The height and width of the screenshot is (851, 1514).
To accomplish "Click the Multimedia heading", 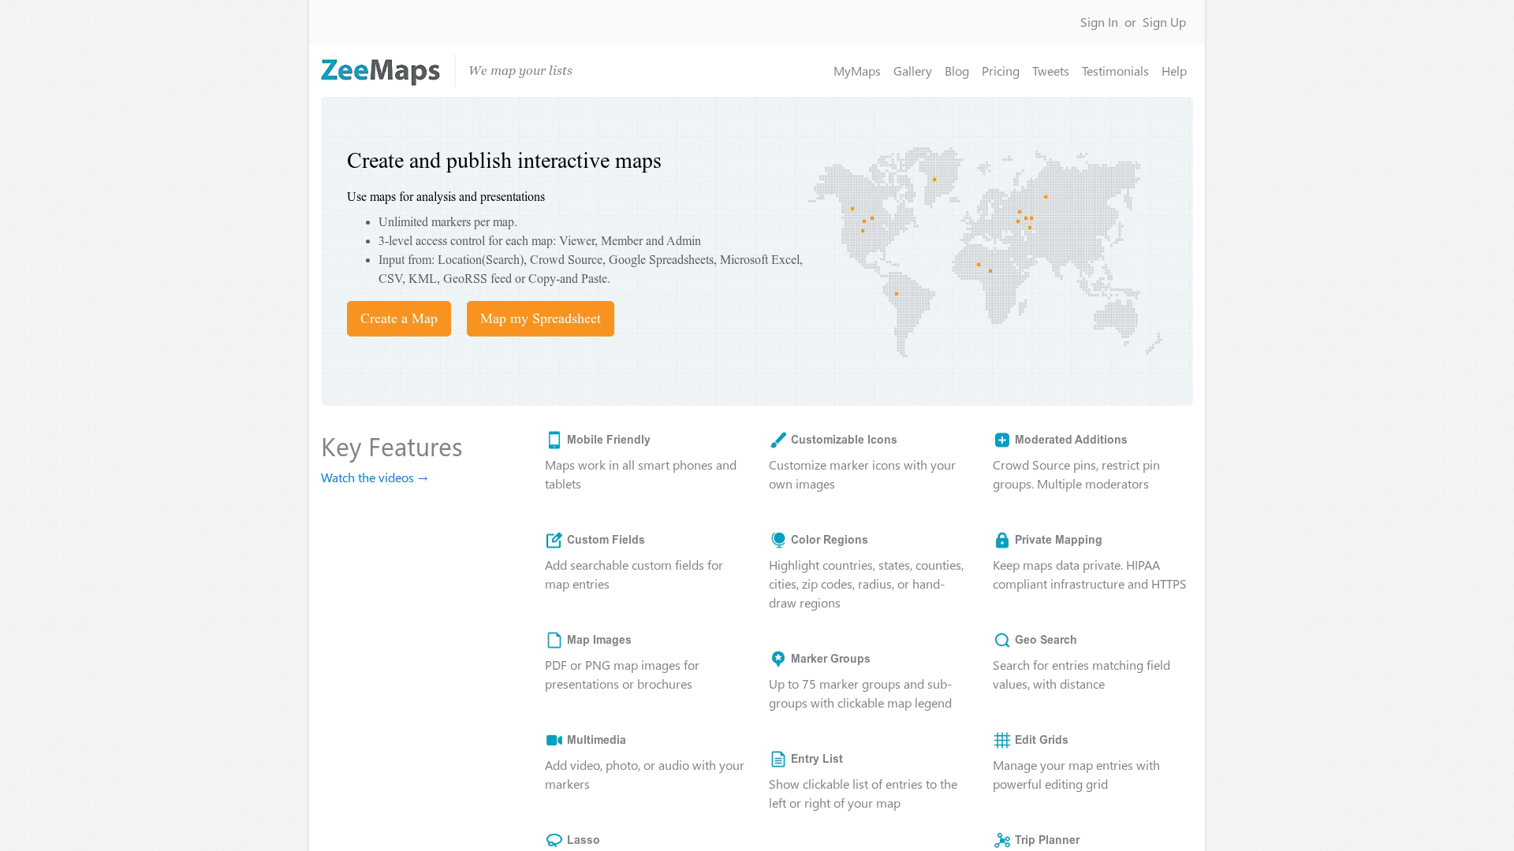I will pos(596,740).
